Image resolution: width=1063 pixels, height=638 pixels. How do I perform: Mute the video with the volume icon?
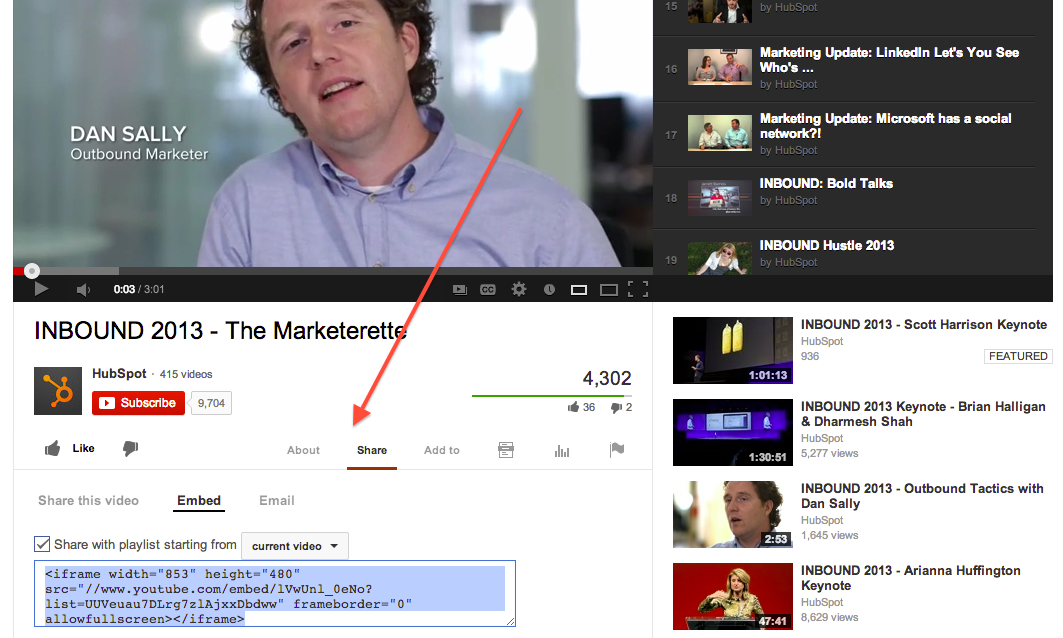(x=82, y=289)
